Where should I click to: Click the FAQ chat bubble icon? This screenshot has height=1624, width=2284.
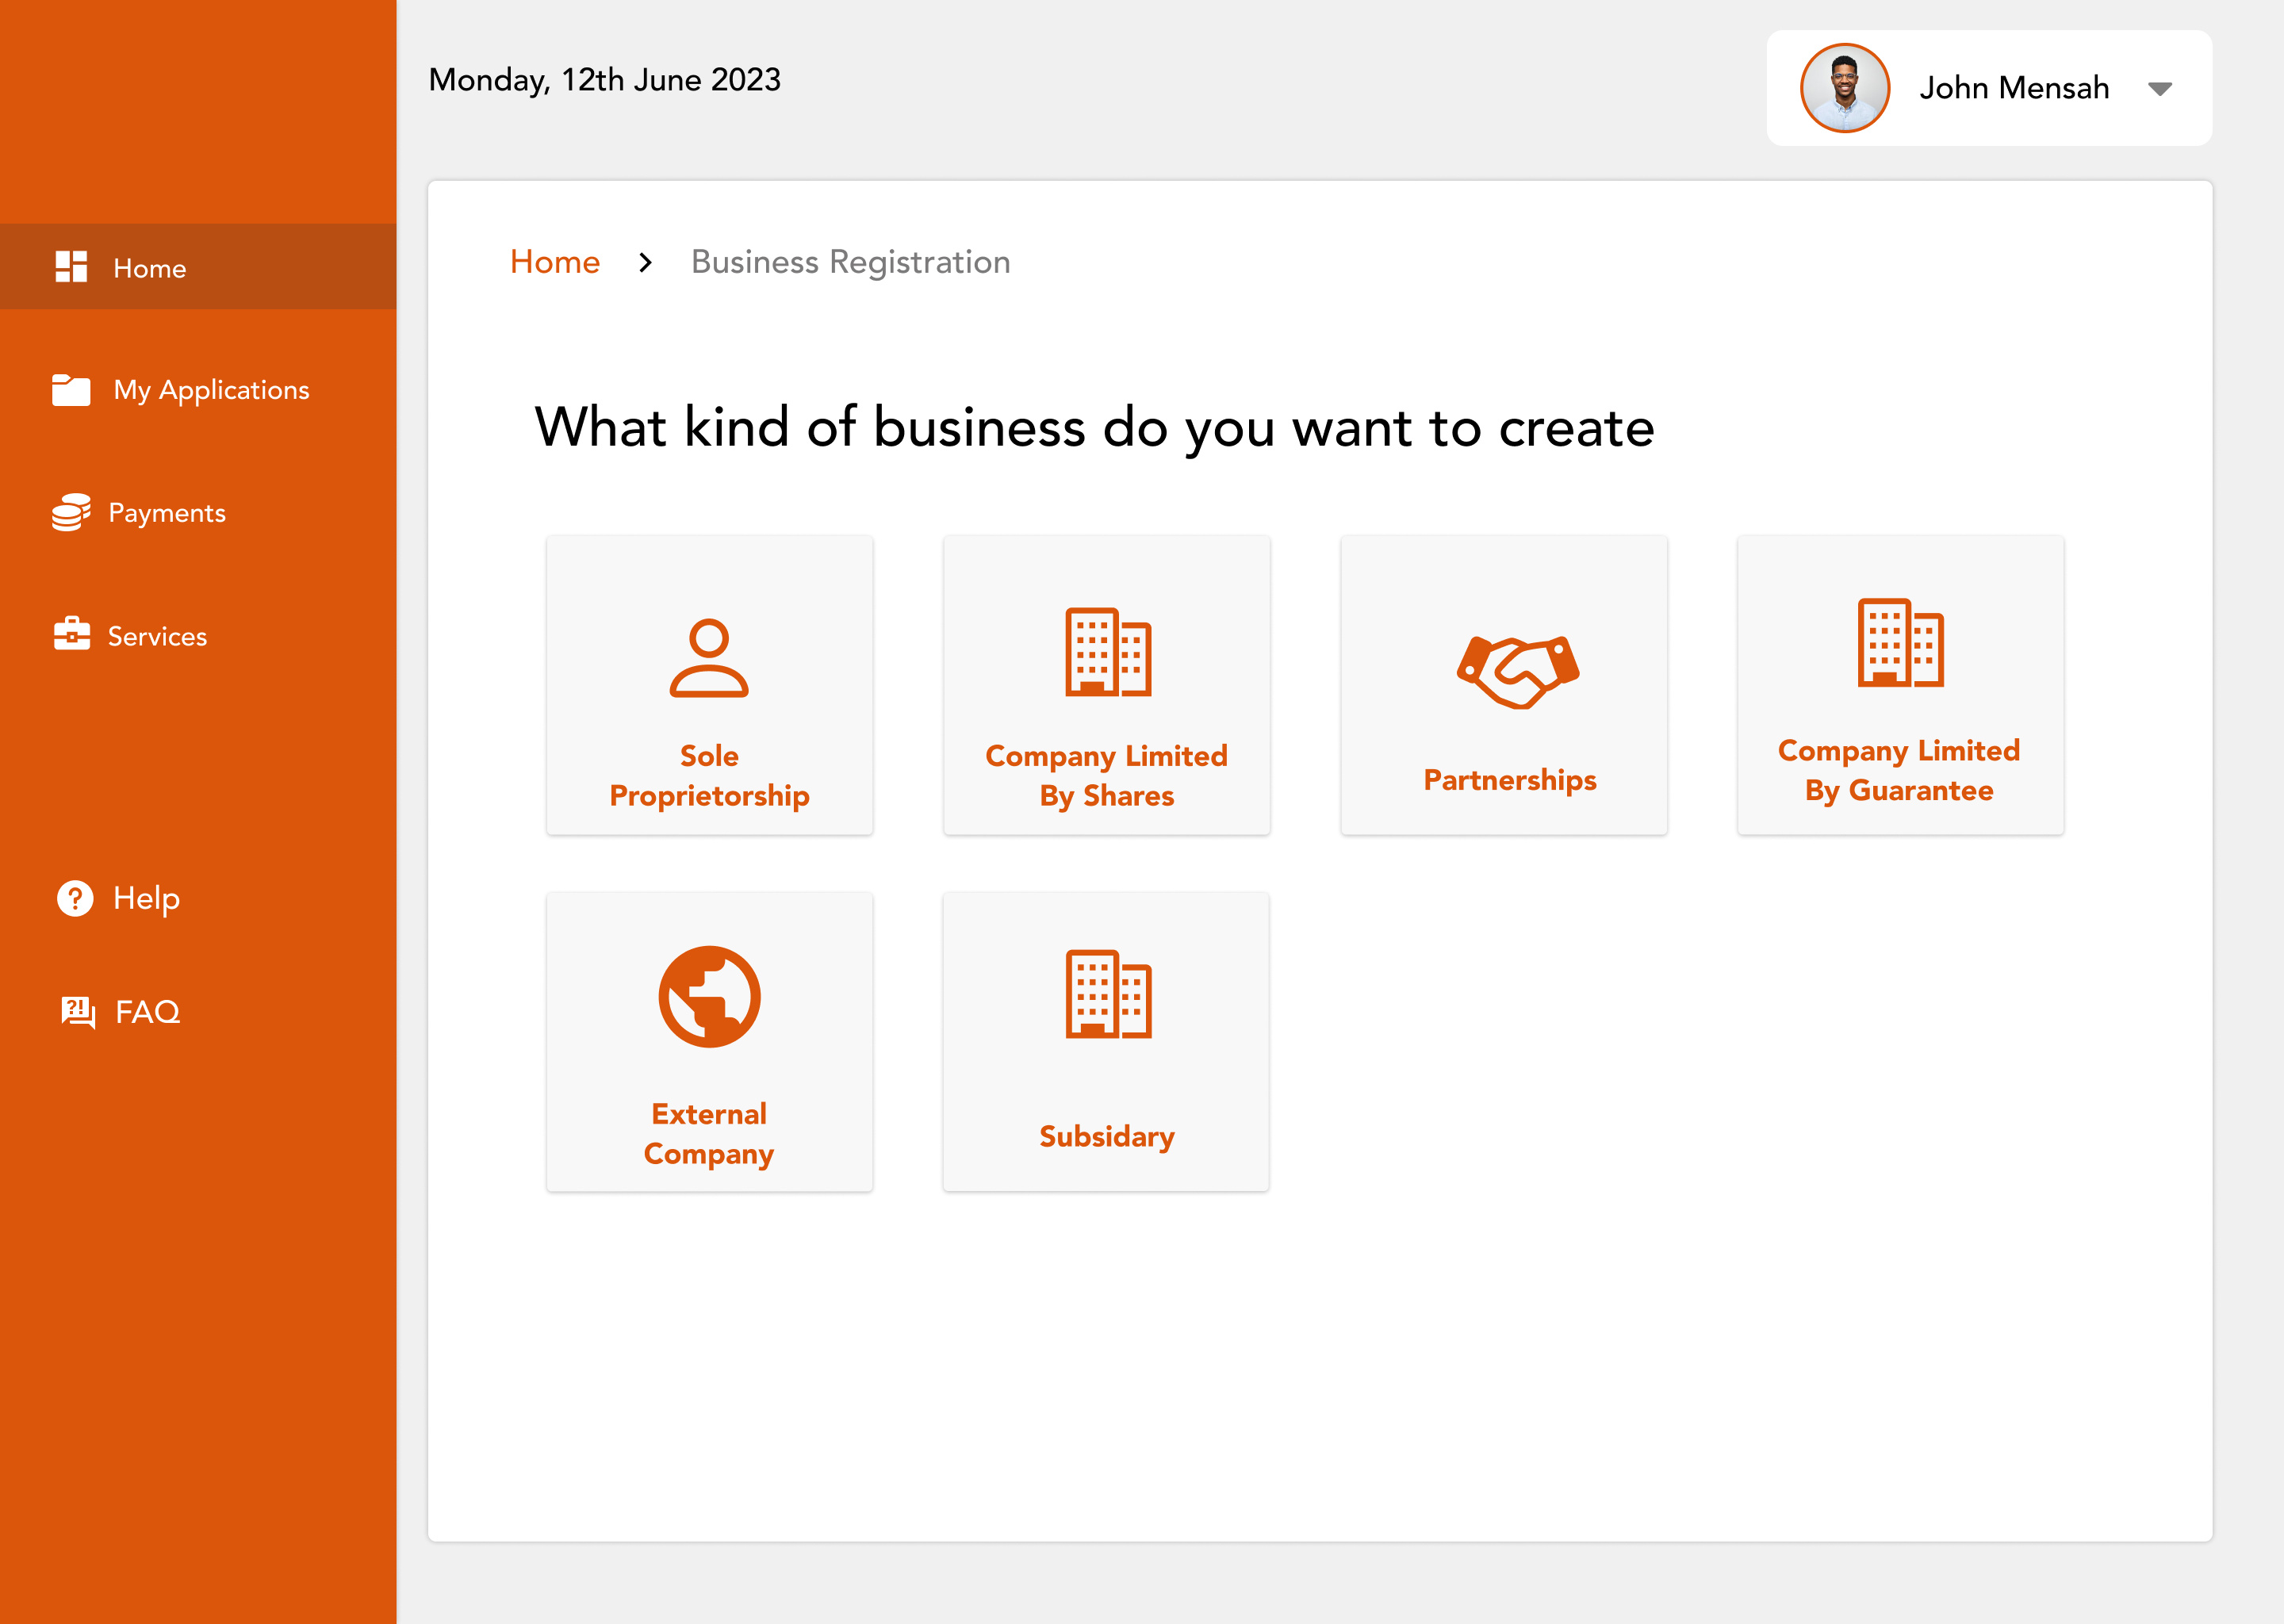pos(77,1011)
